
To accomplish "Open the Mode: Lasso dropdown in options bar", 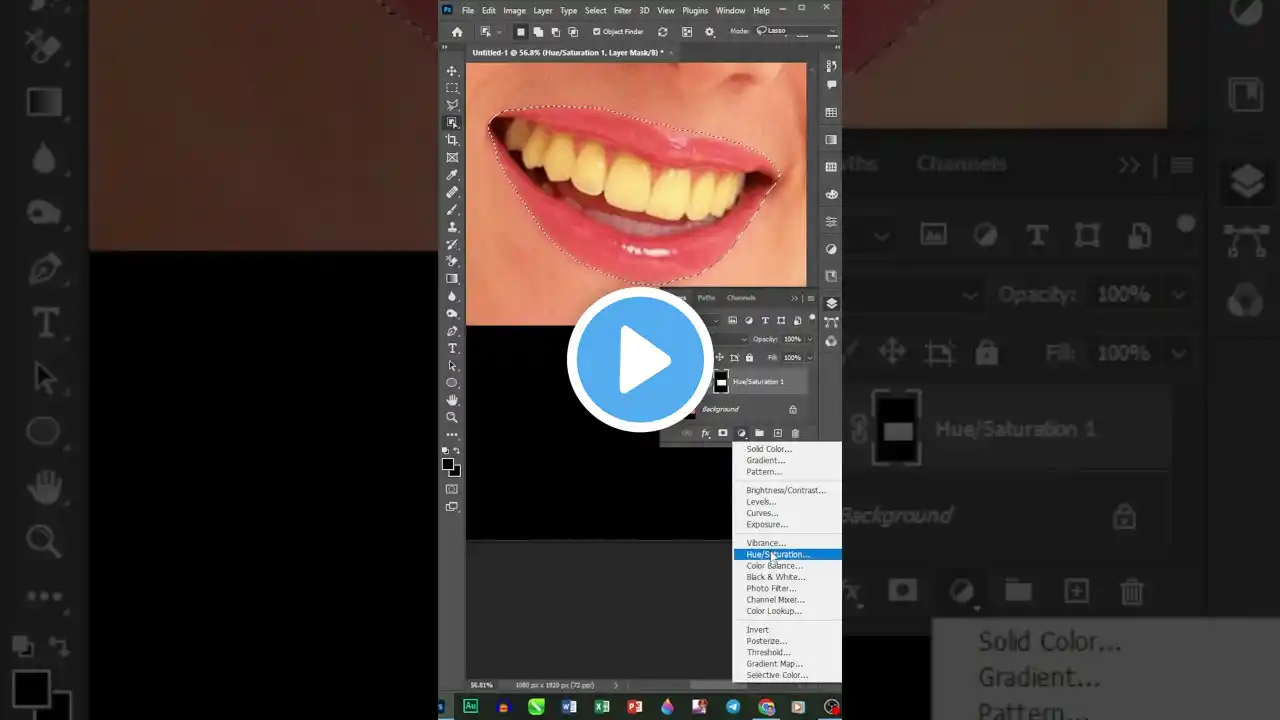I will [775, 30].
